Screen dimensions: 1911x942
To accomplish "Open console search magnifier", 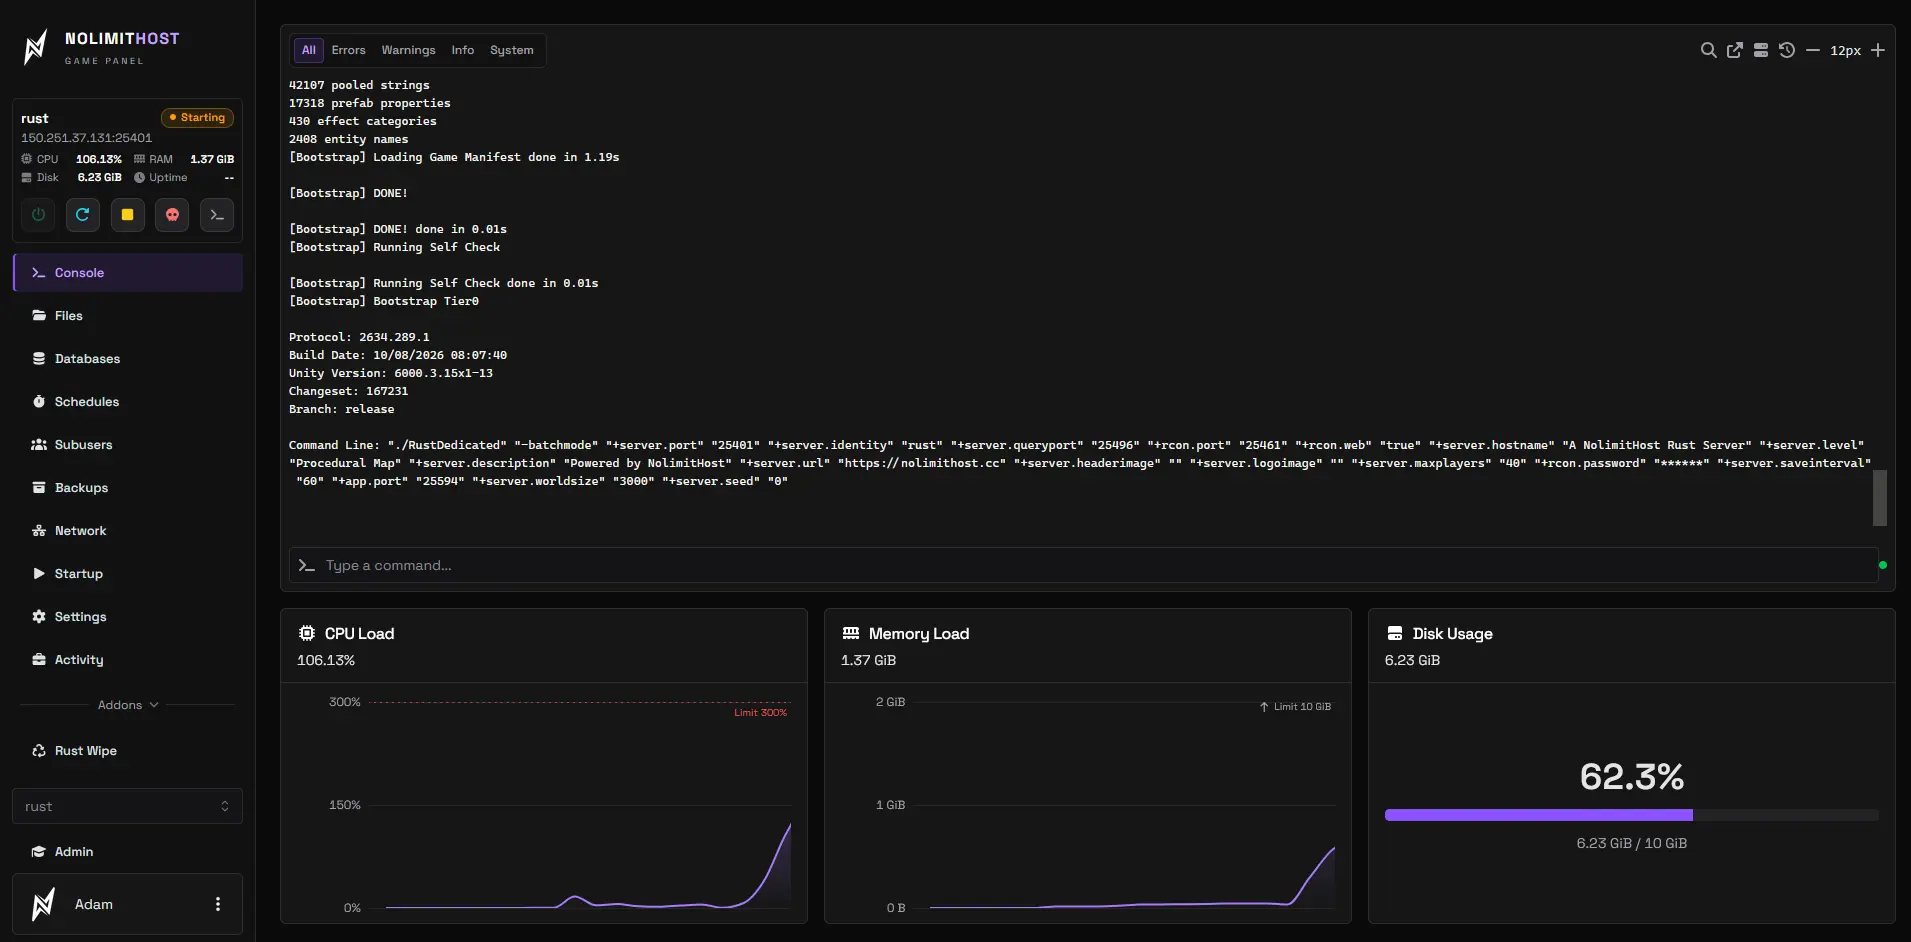I will coord(1709,50).
